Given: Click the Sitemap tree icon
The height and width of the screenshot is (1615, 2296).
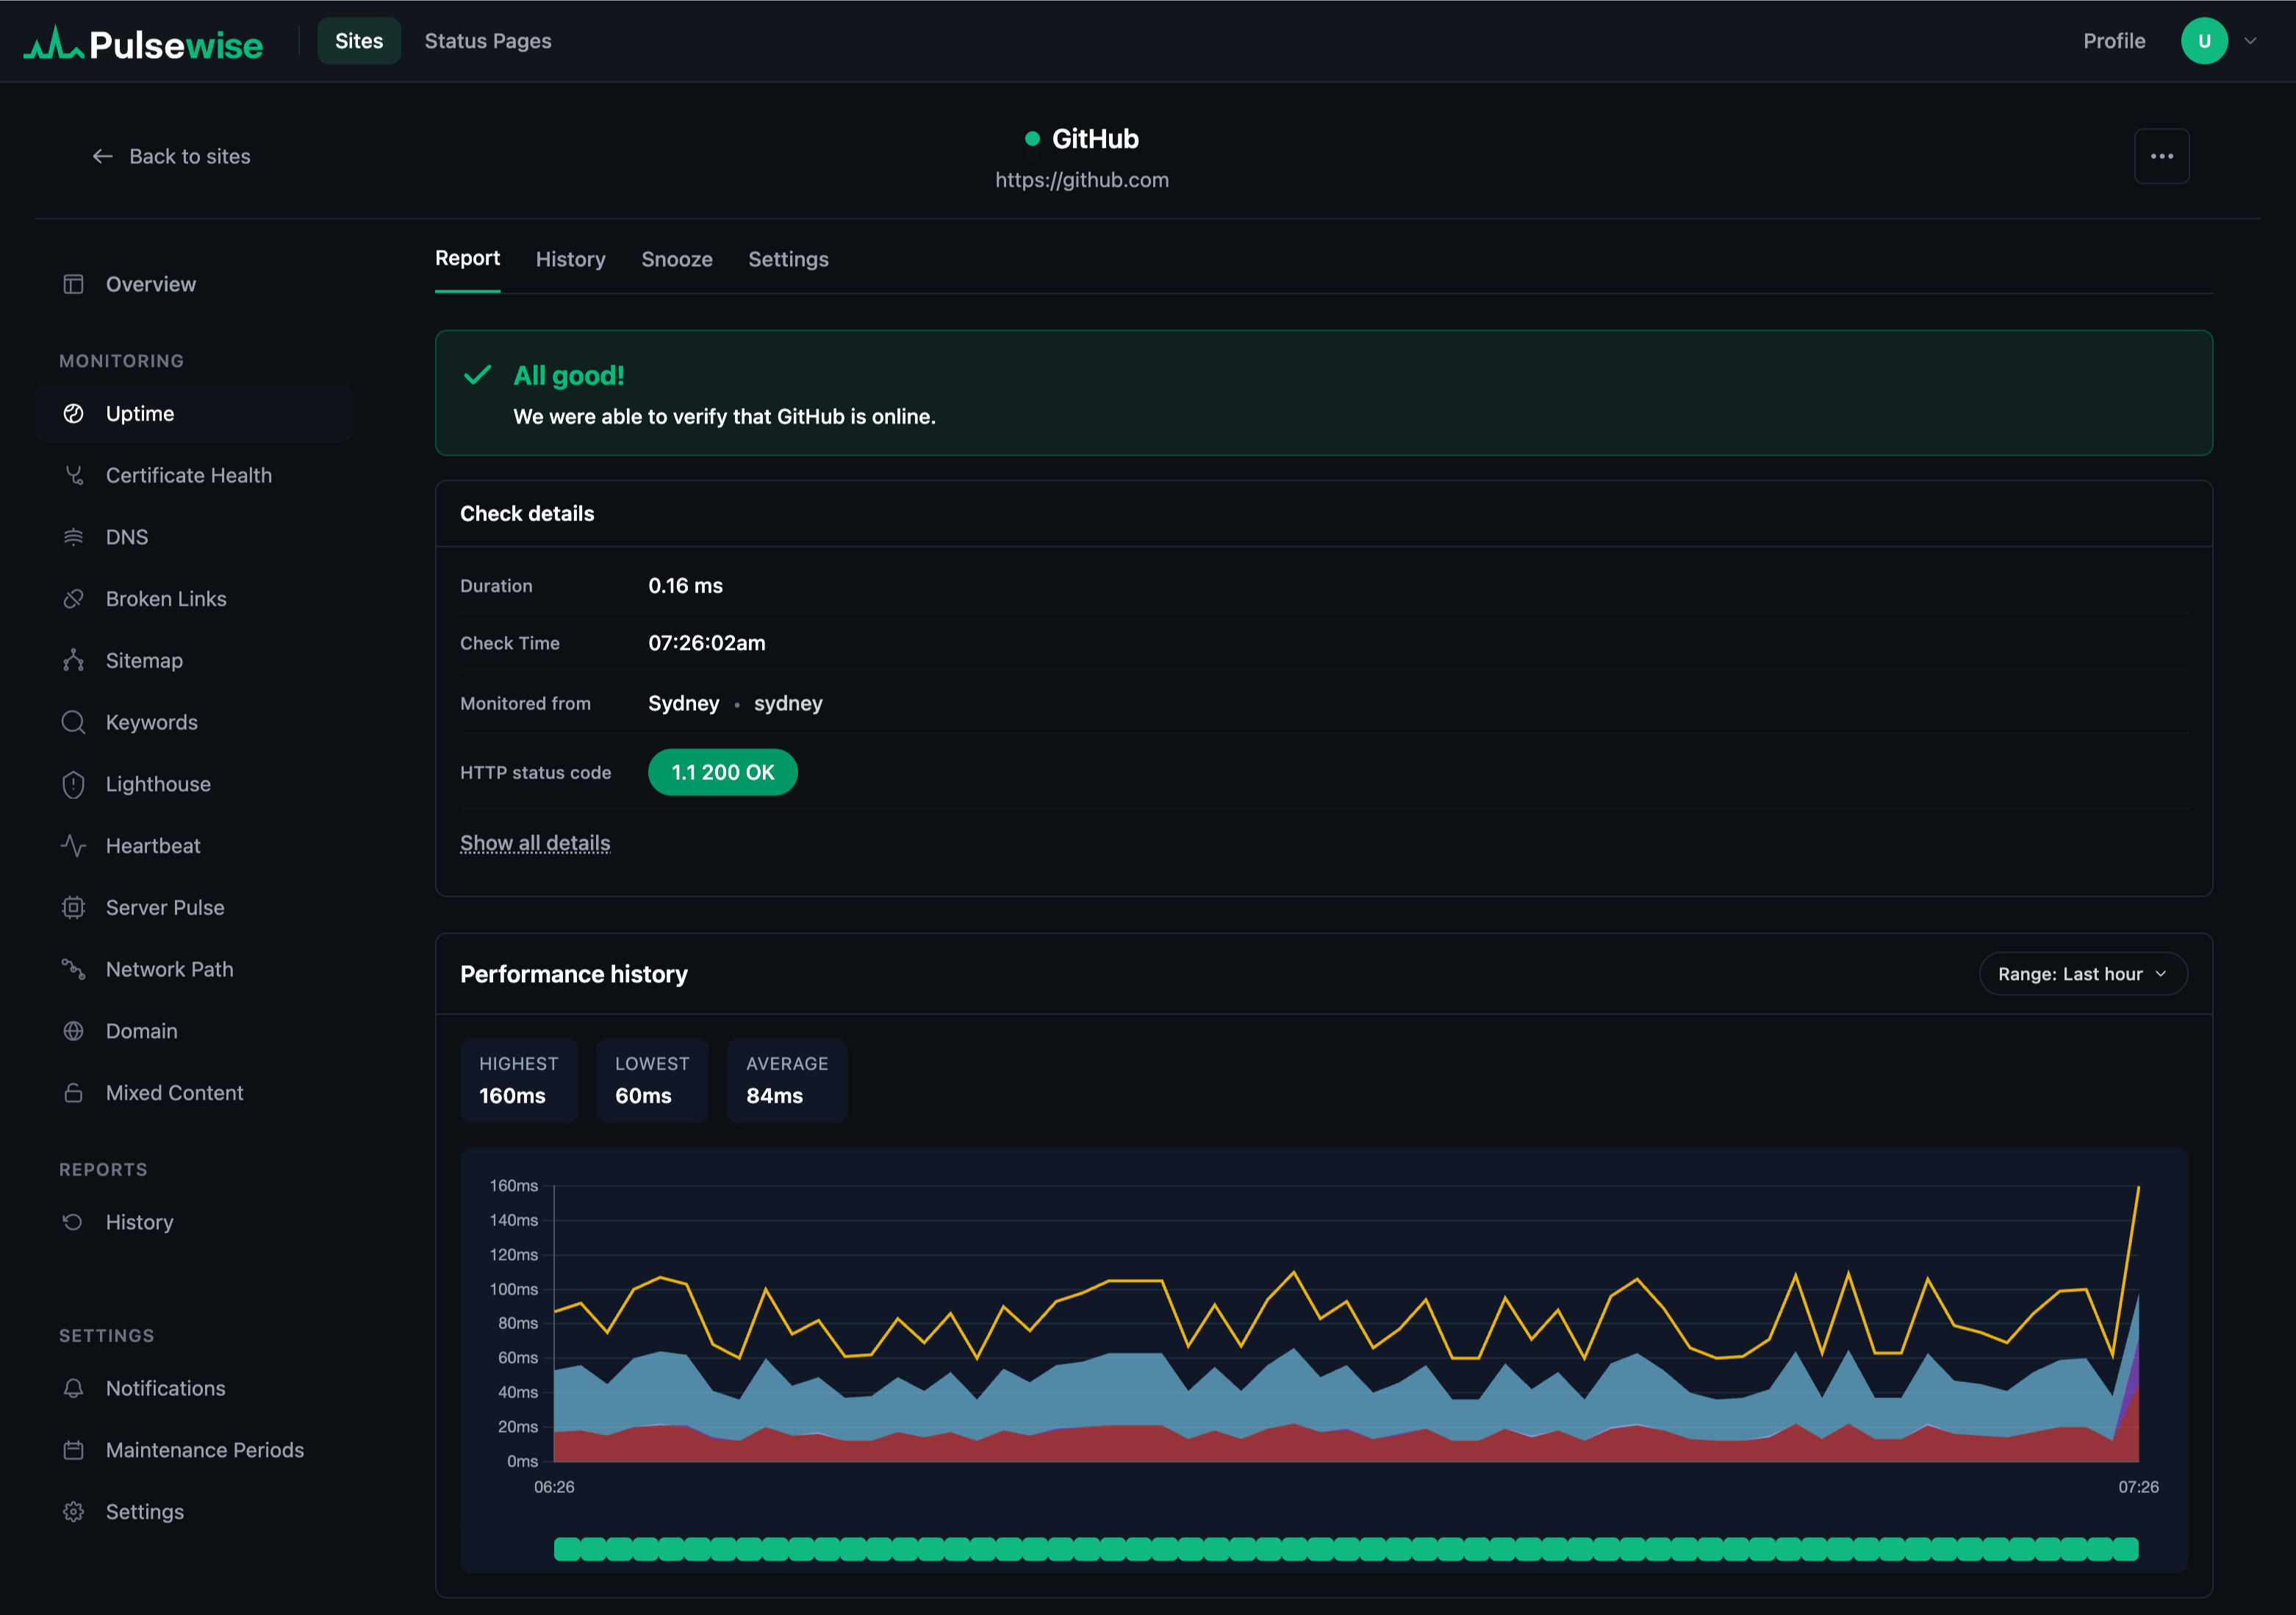Looking at the screenshot, I should (x=73, y=661).
